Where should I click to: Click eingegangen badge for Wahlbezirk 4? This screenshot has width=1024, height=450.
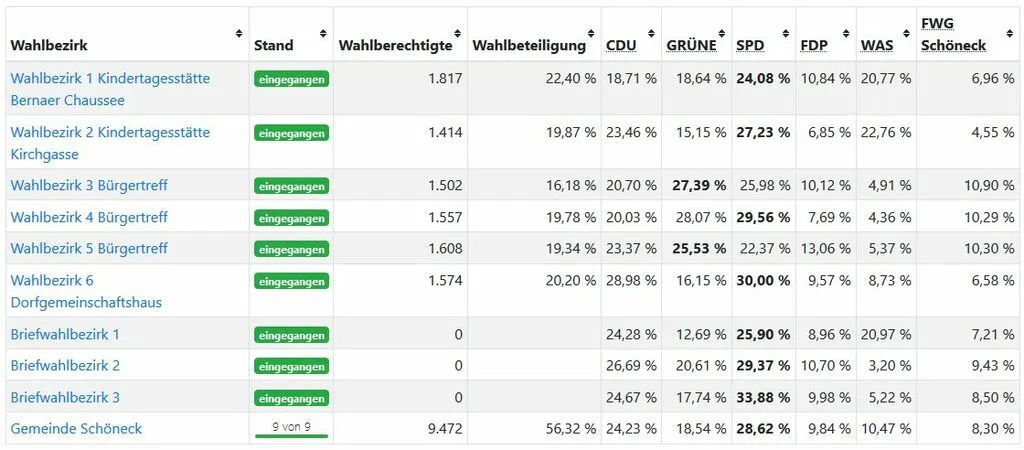coord(291,217)
